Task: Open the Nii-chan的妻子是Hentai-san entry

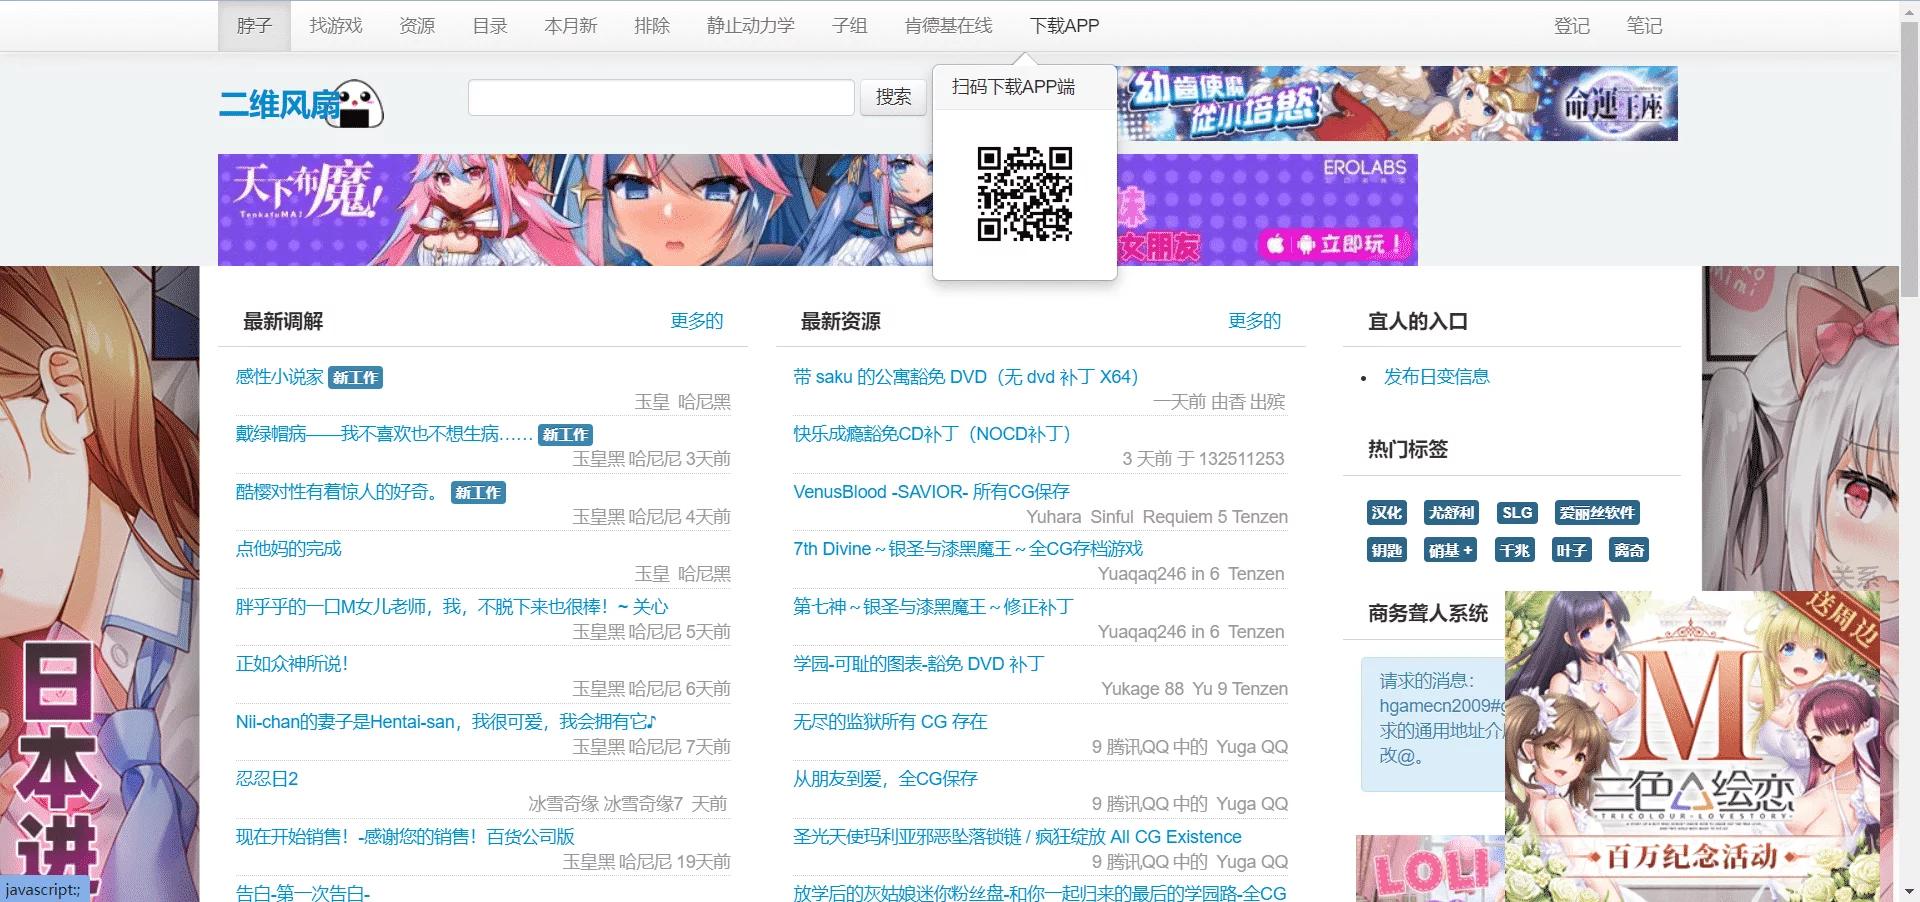Action: click(446, 722)
